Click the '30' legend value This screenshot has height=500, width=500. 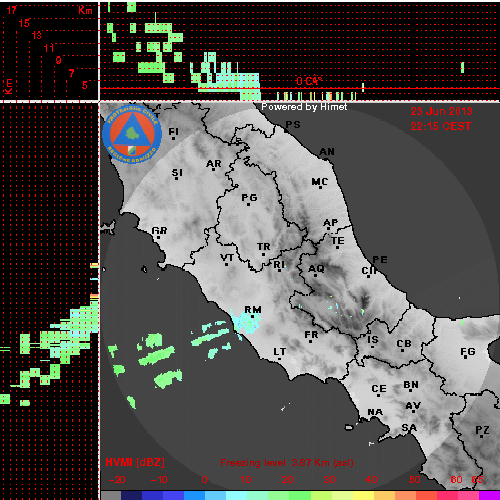click(x=329, y=480)
